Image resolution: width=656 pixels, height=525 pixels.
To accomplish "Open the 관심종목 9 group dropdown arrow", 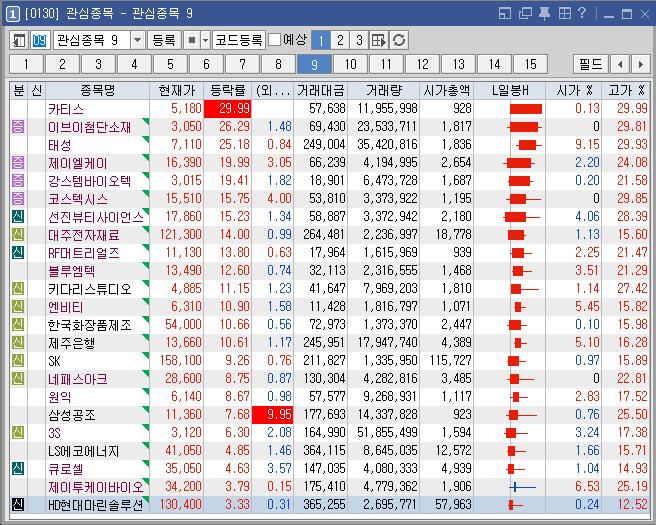I will (137, 41).
